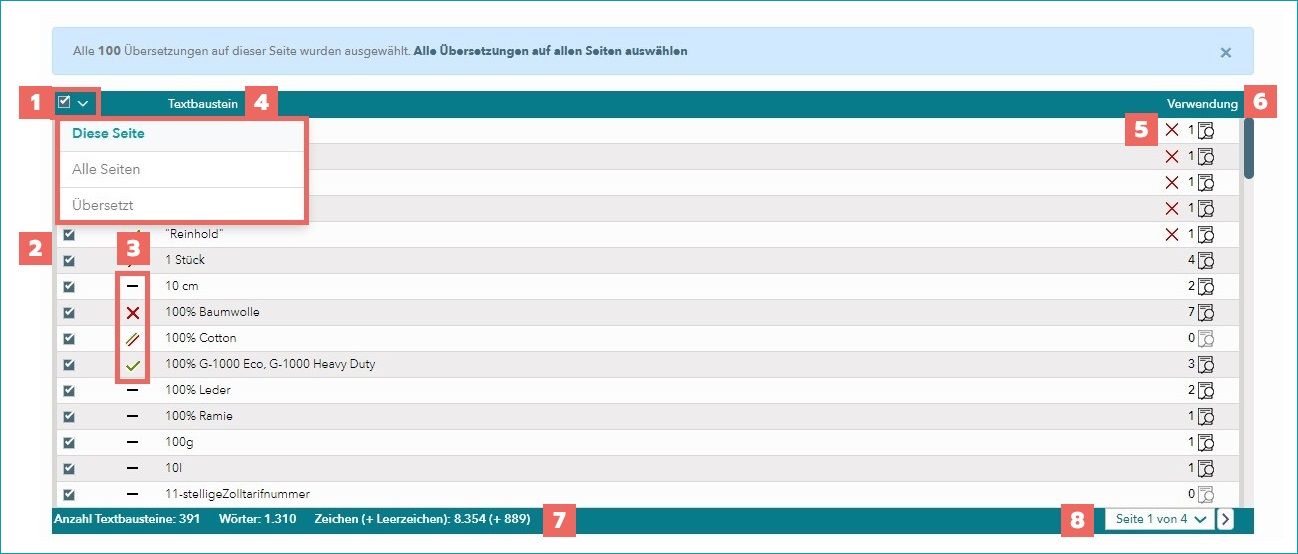Click dash status icon of 100% Ramie

(x=133, y=416)
